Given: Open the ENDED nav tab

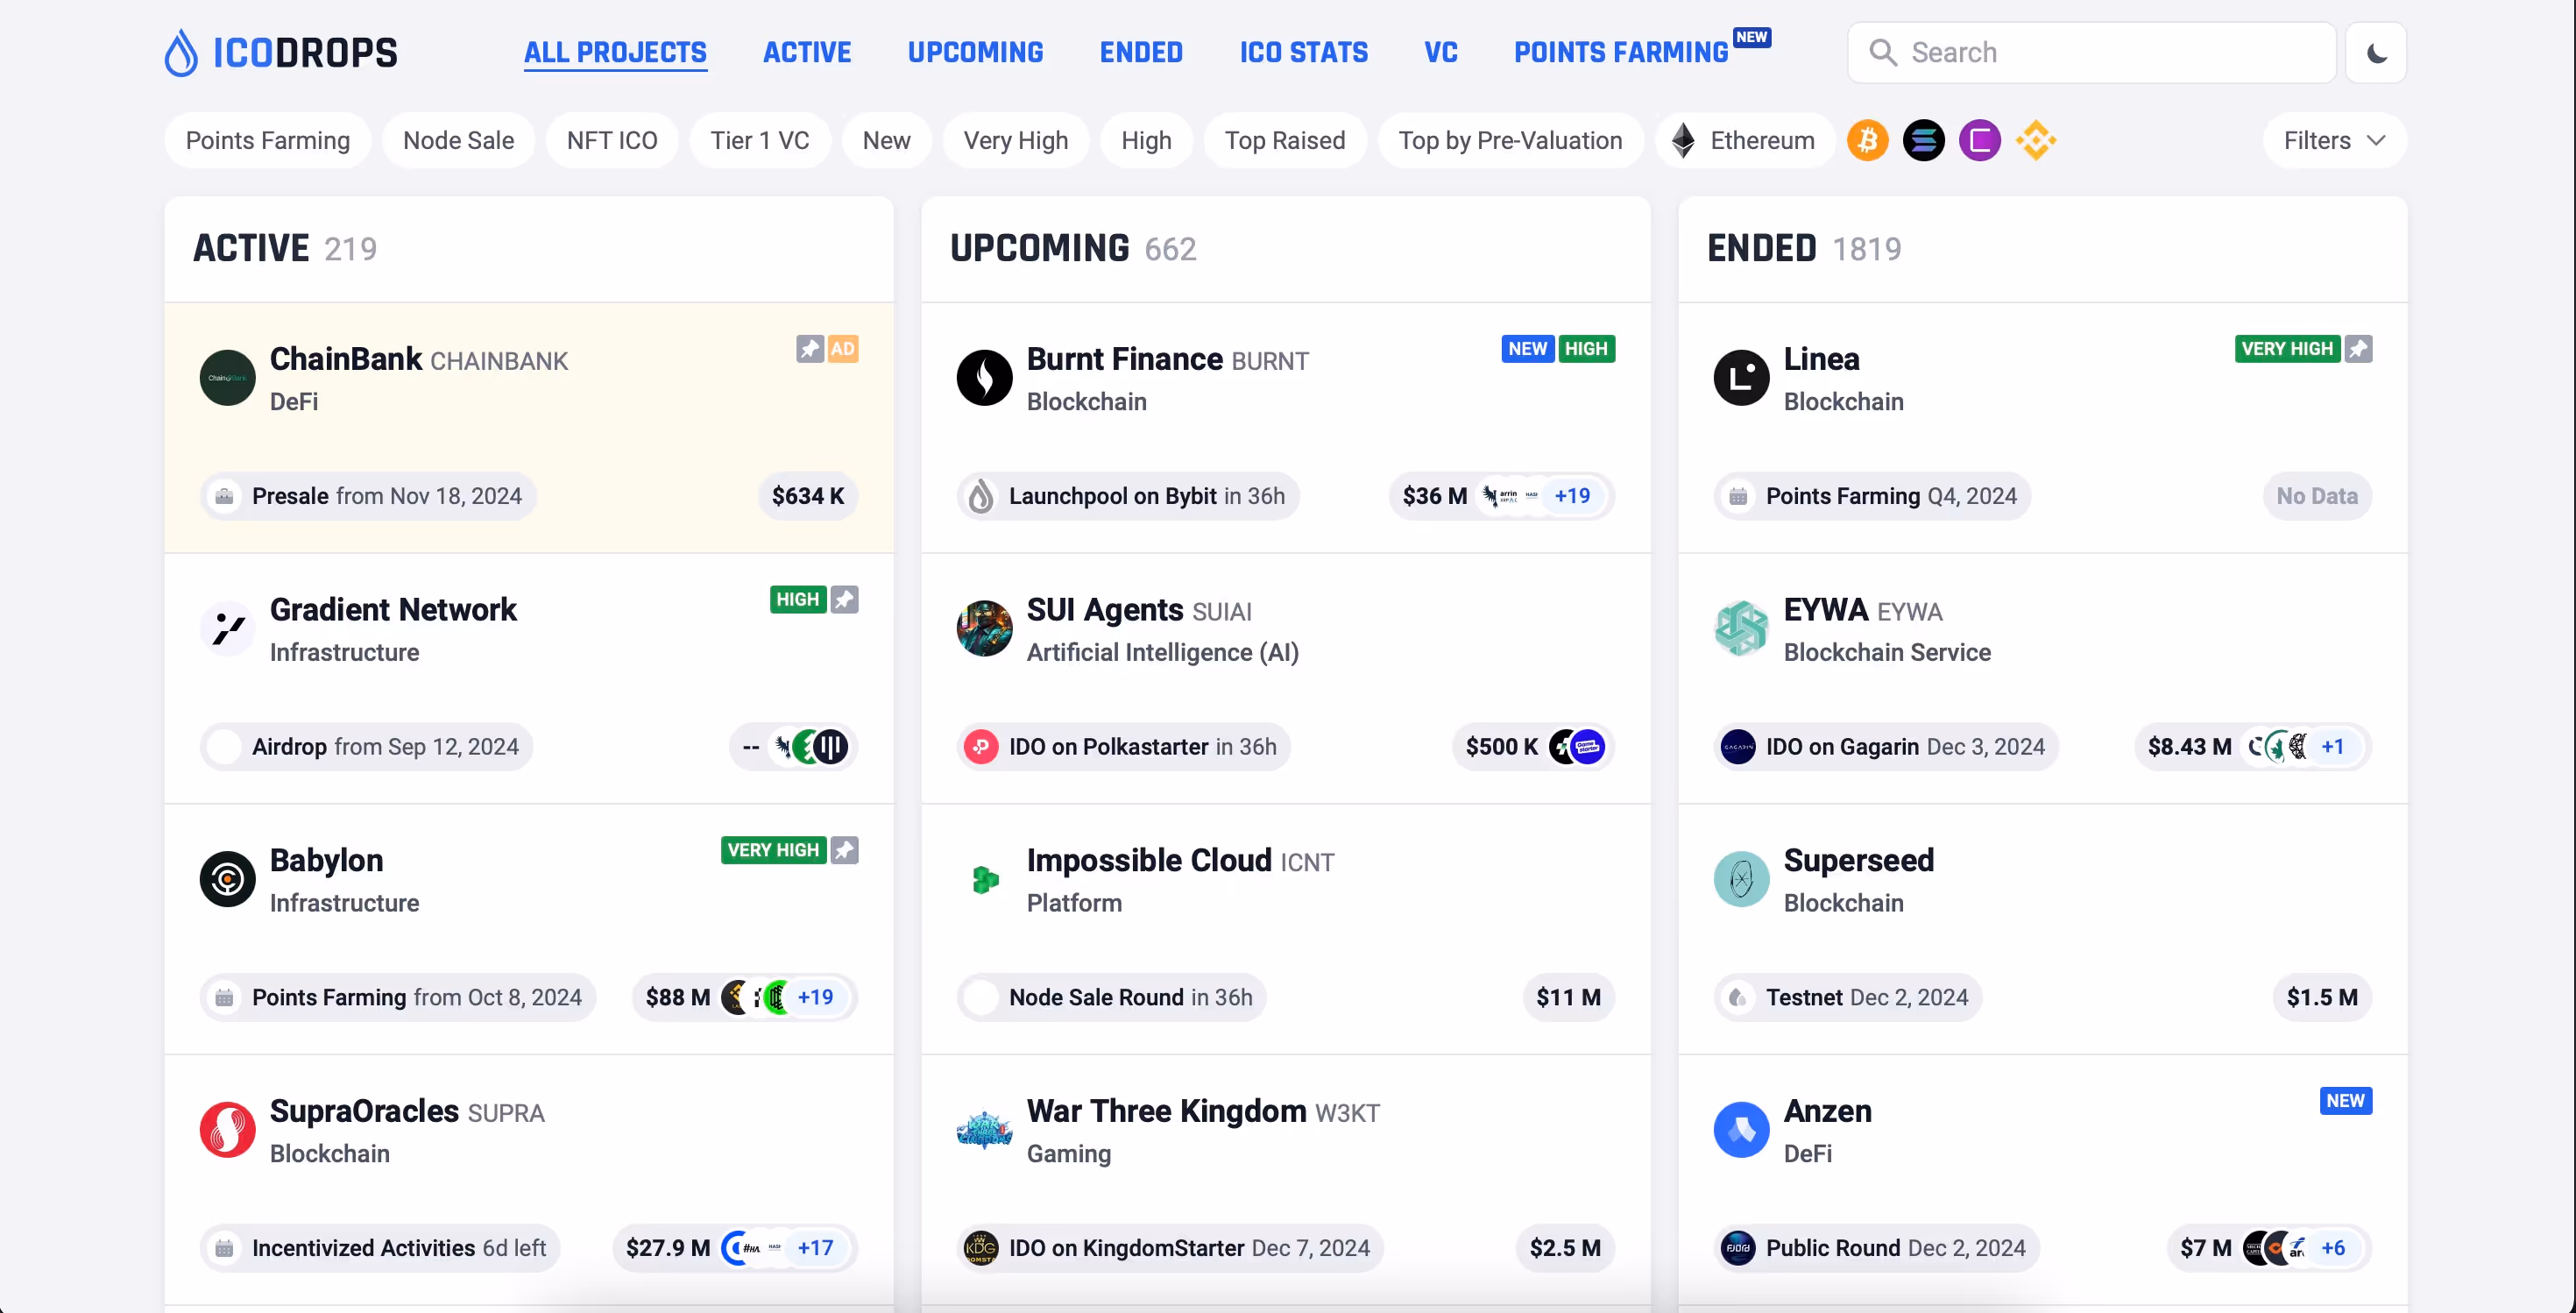Looking at the screenshot, I should tap(1141, 52).
